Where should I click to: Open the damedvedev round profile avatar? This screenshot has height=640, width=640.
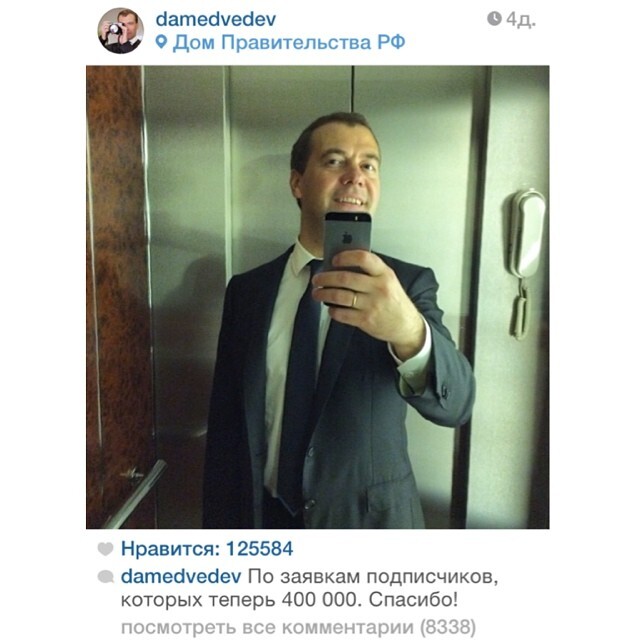pos(120,31)
